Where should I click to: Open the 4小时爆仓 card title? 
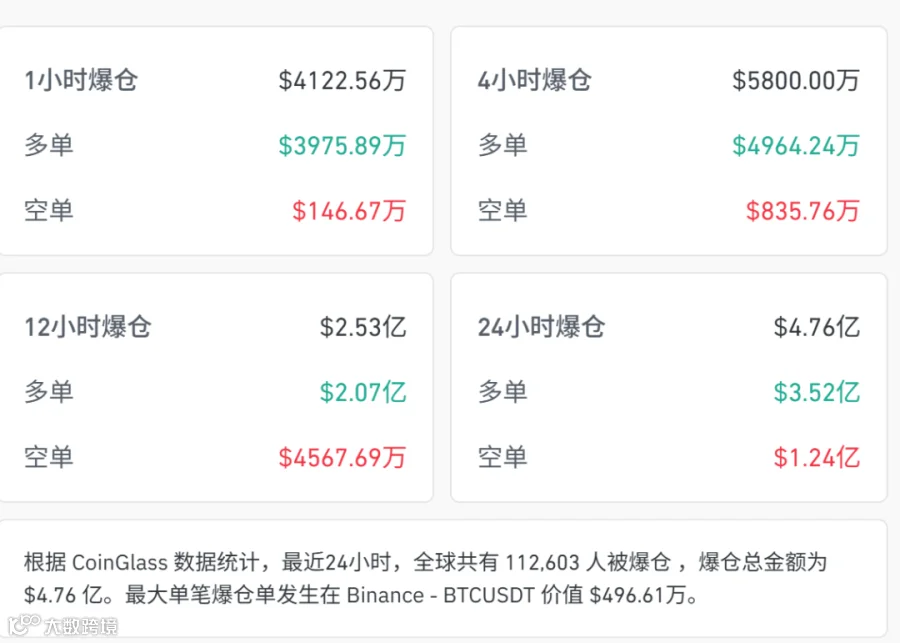[x=535, y=80]
